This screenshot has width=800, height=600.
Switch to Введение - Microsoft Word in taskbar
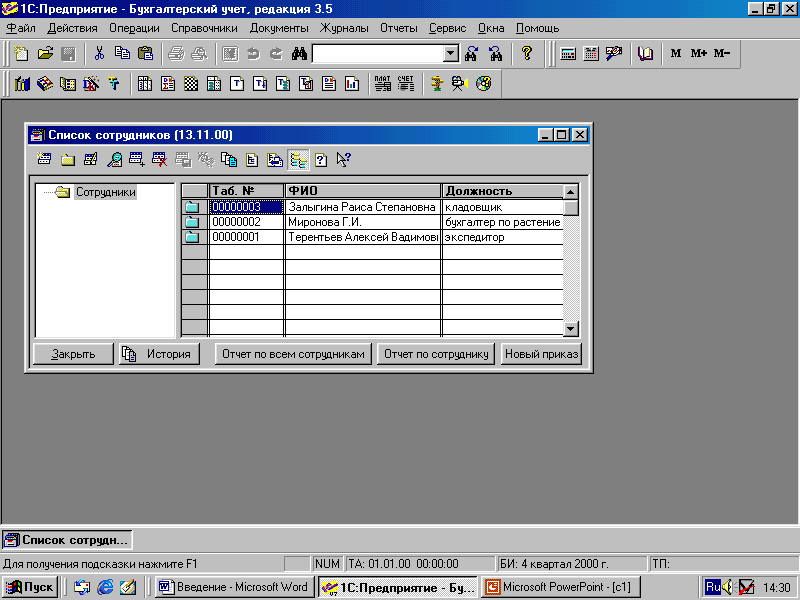(x=234, y=587)
